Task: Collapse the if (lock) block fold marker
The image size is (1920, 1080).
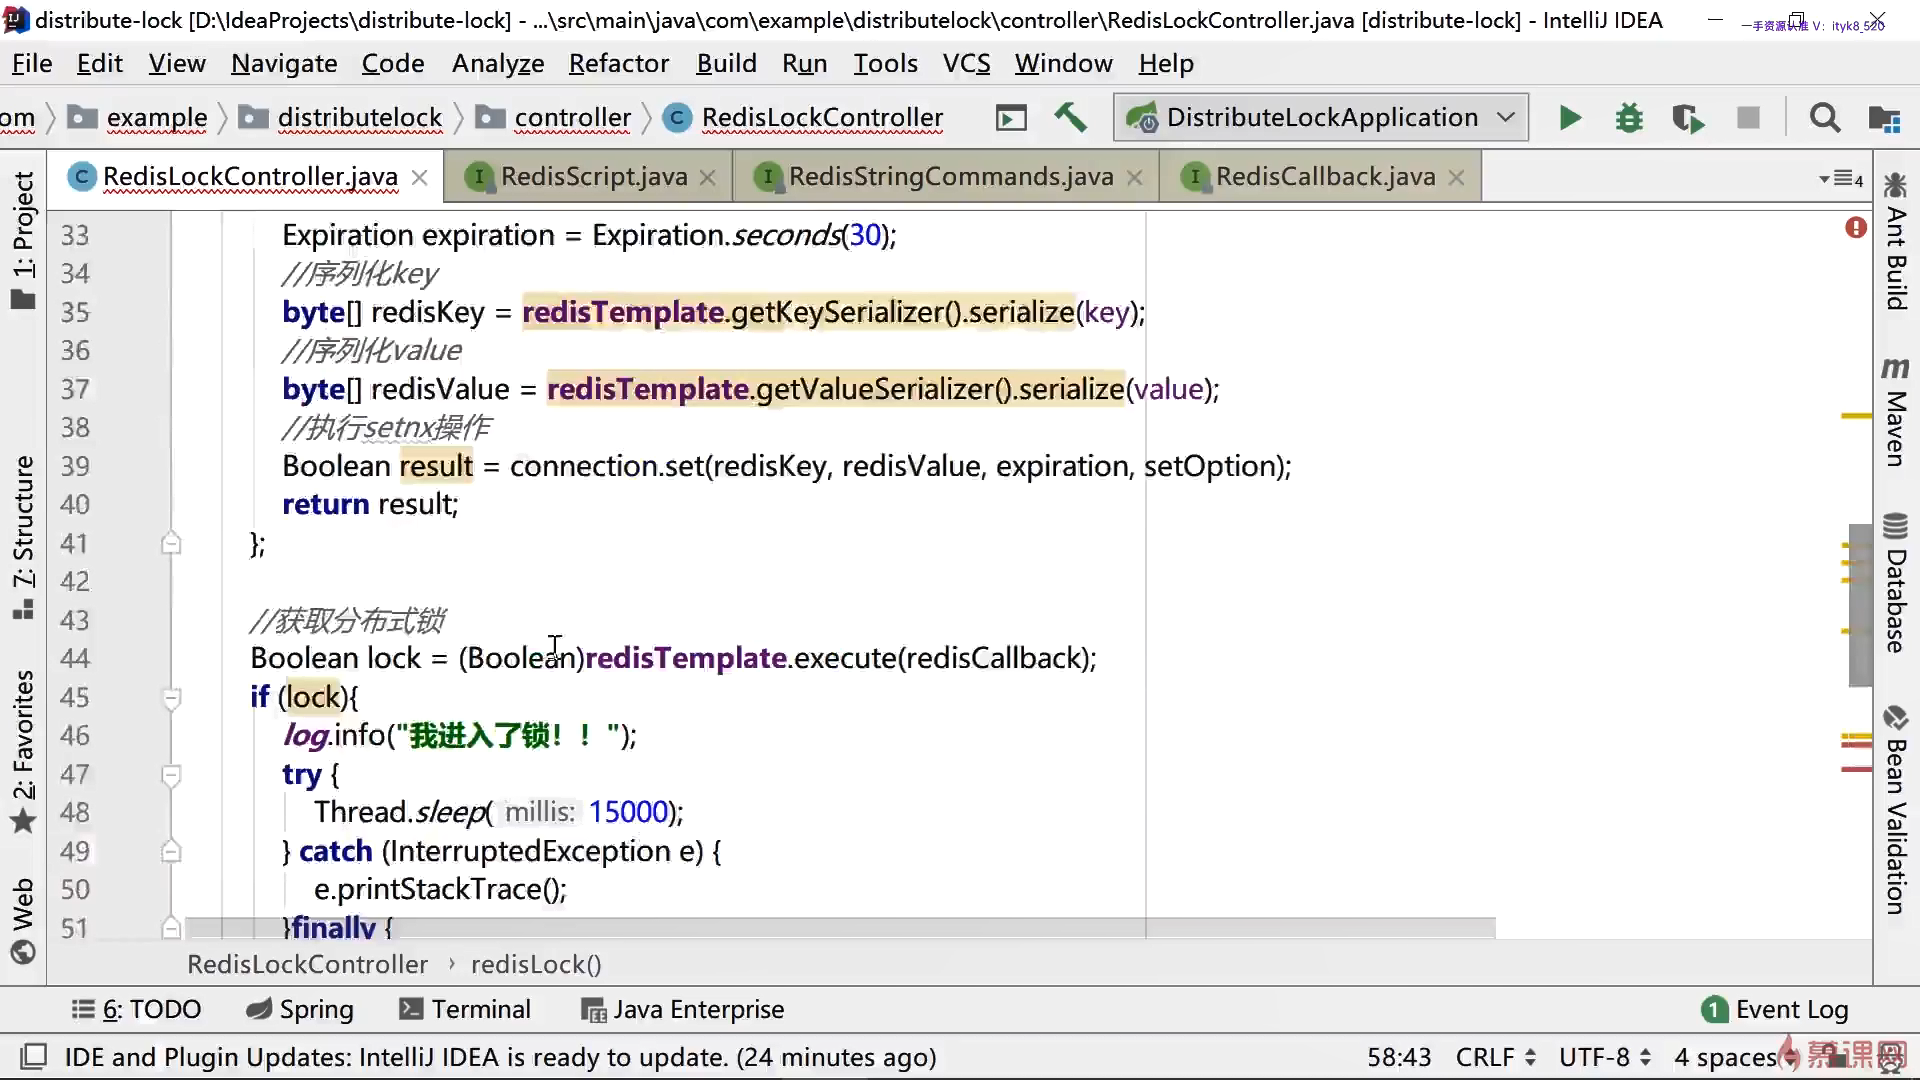Action: 171,698
